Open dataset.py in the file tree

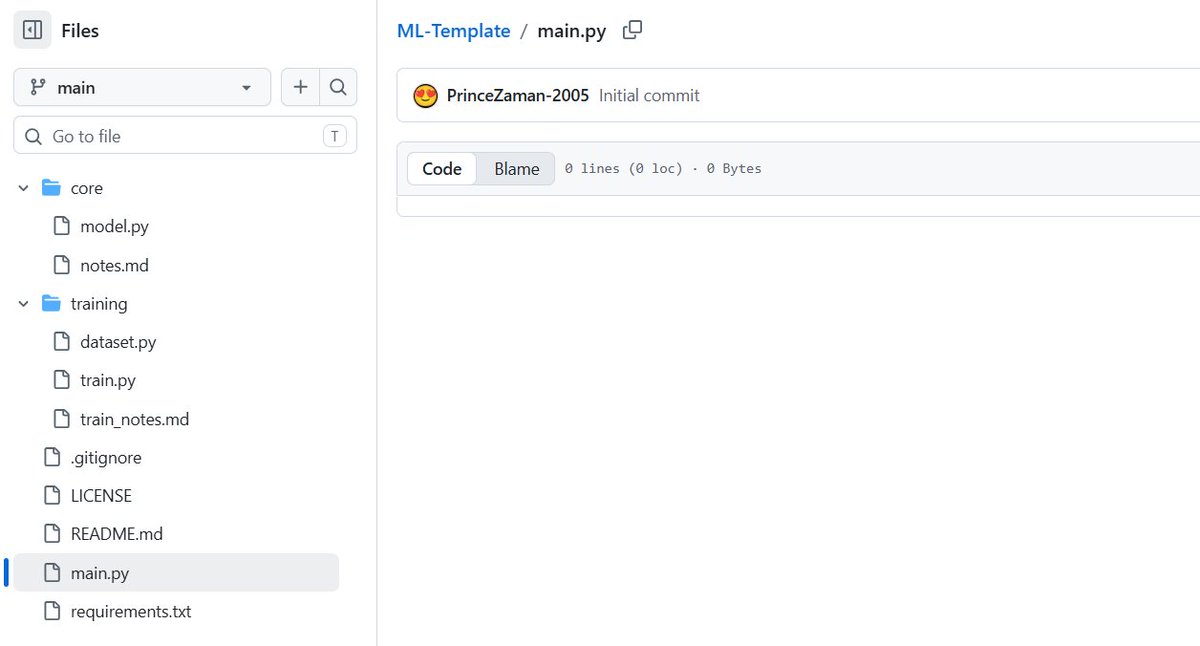[118, 342]
